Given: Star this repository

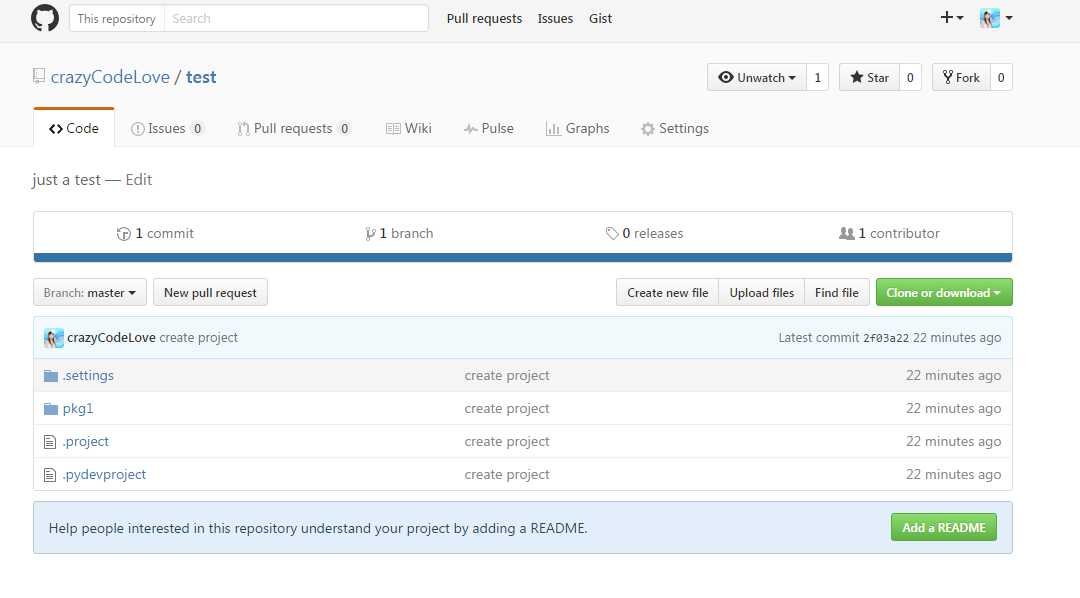Looking at the screenshot, I should tap(869, 77).
